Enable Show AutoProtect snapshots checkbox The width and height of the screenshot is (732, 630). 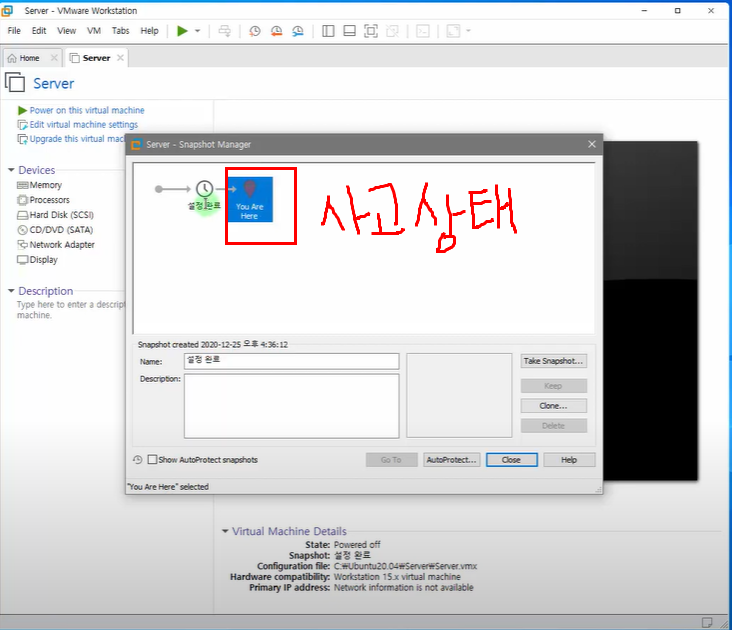click(152, 460)
